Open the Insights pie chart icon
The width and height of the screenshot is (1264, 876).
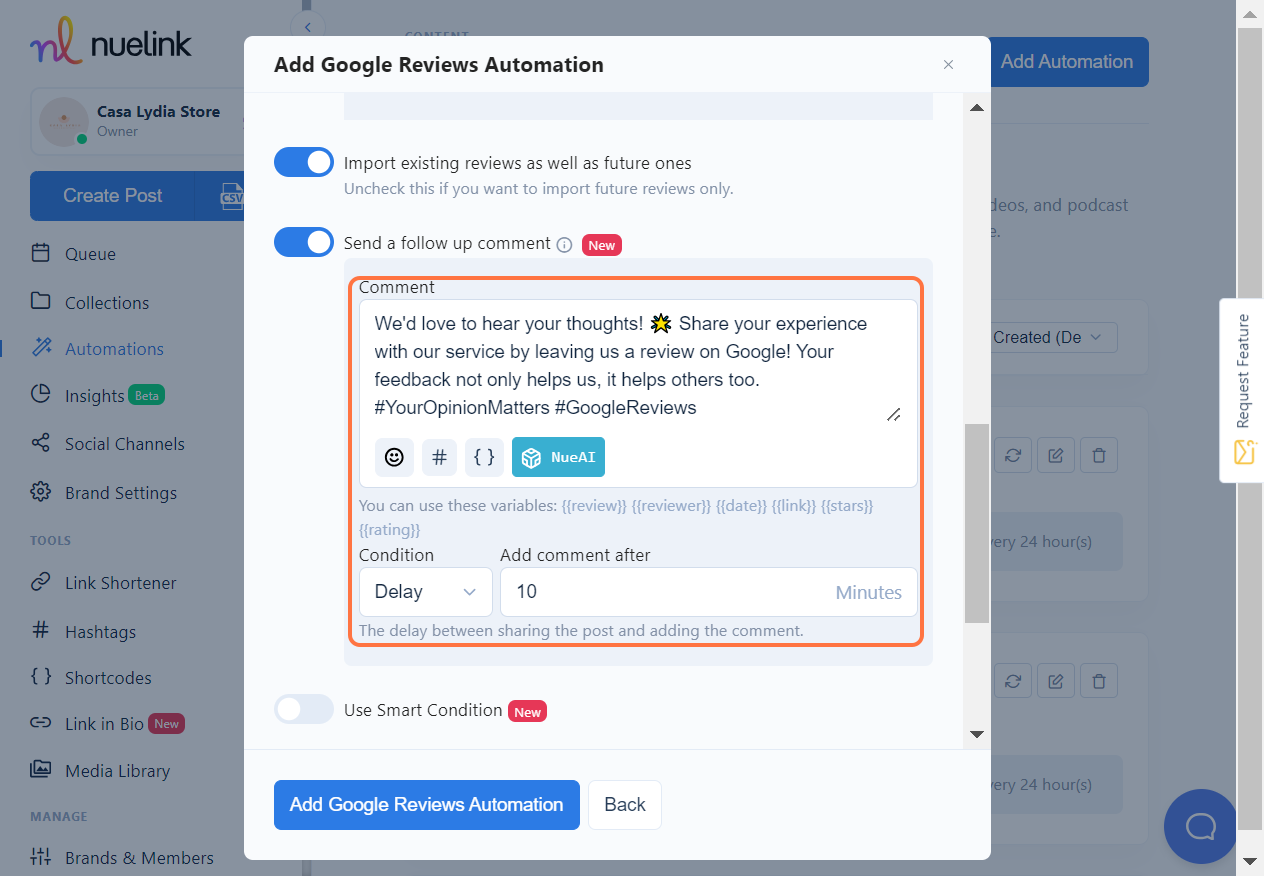pos(41,395)
